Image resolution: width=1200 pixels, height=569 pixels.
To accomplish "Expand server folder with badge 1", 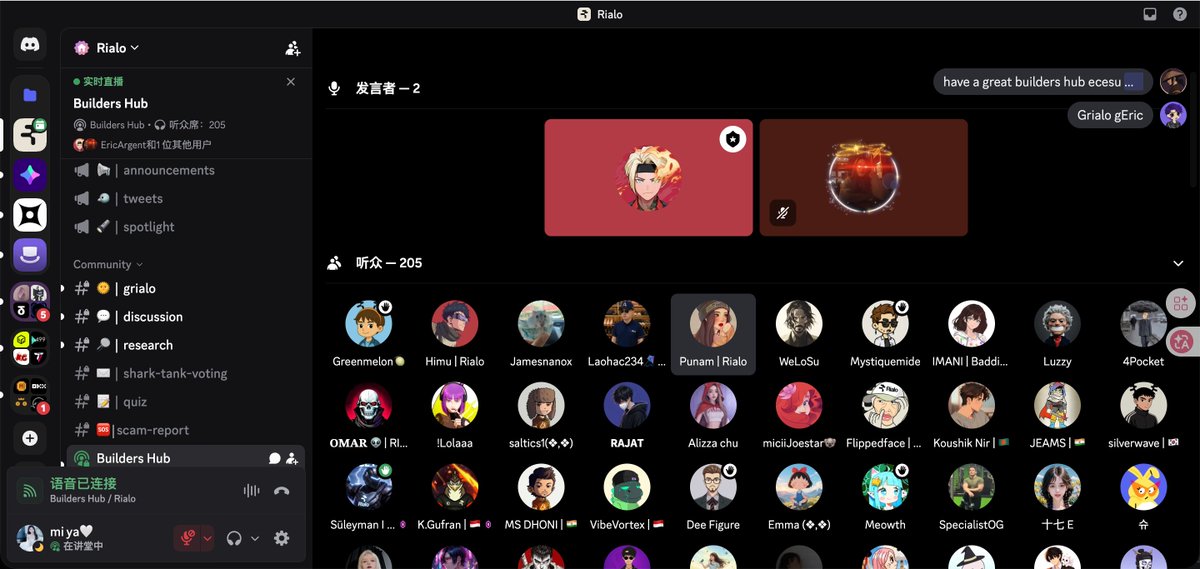I will 30,395.
